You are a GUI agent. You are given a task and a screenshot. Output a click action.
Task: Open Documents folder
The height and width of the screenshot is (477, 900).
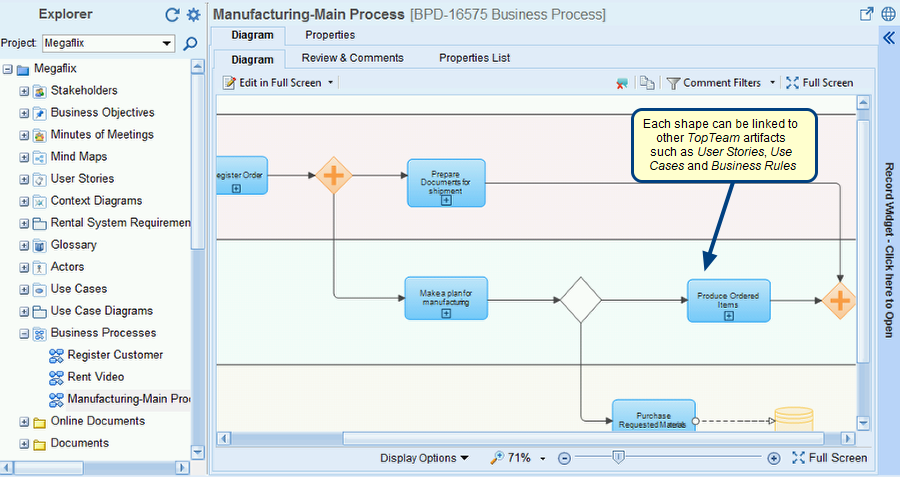pos(79,443)
